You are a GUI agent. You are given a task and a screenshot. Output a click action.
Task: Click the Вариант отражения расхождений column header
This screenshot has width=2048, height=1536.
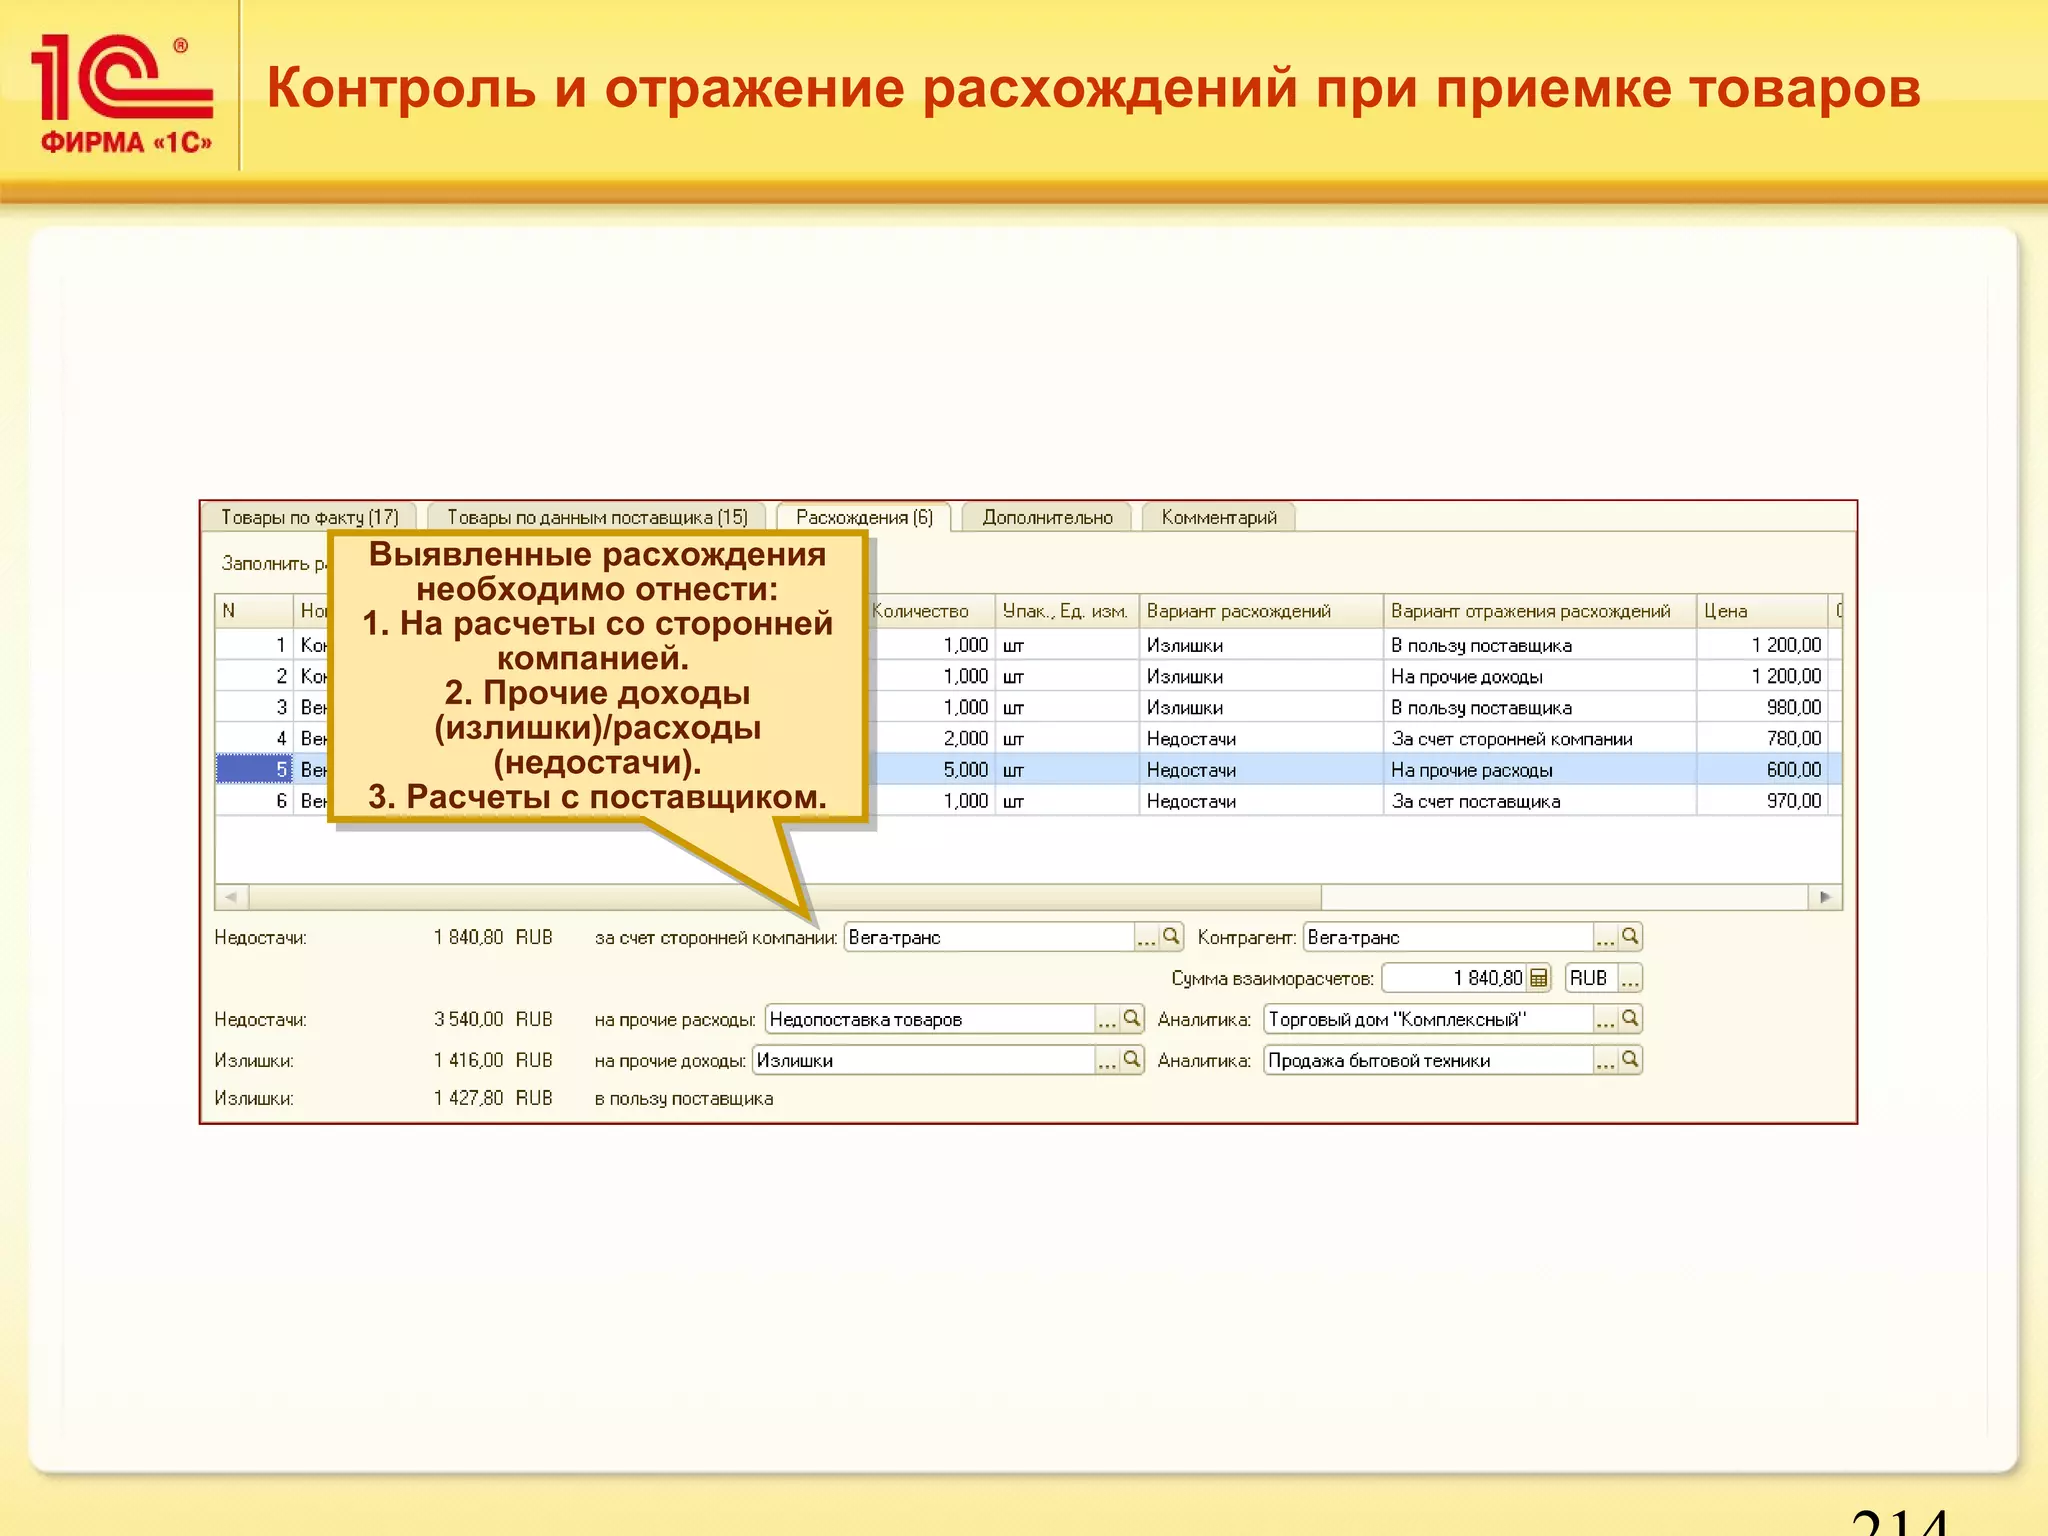tap(1540, 611)
